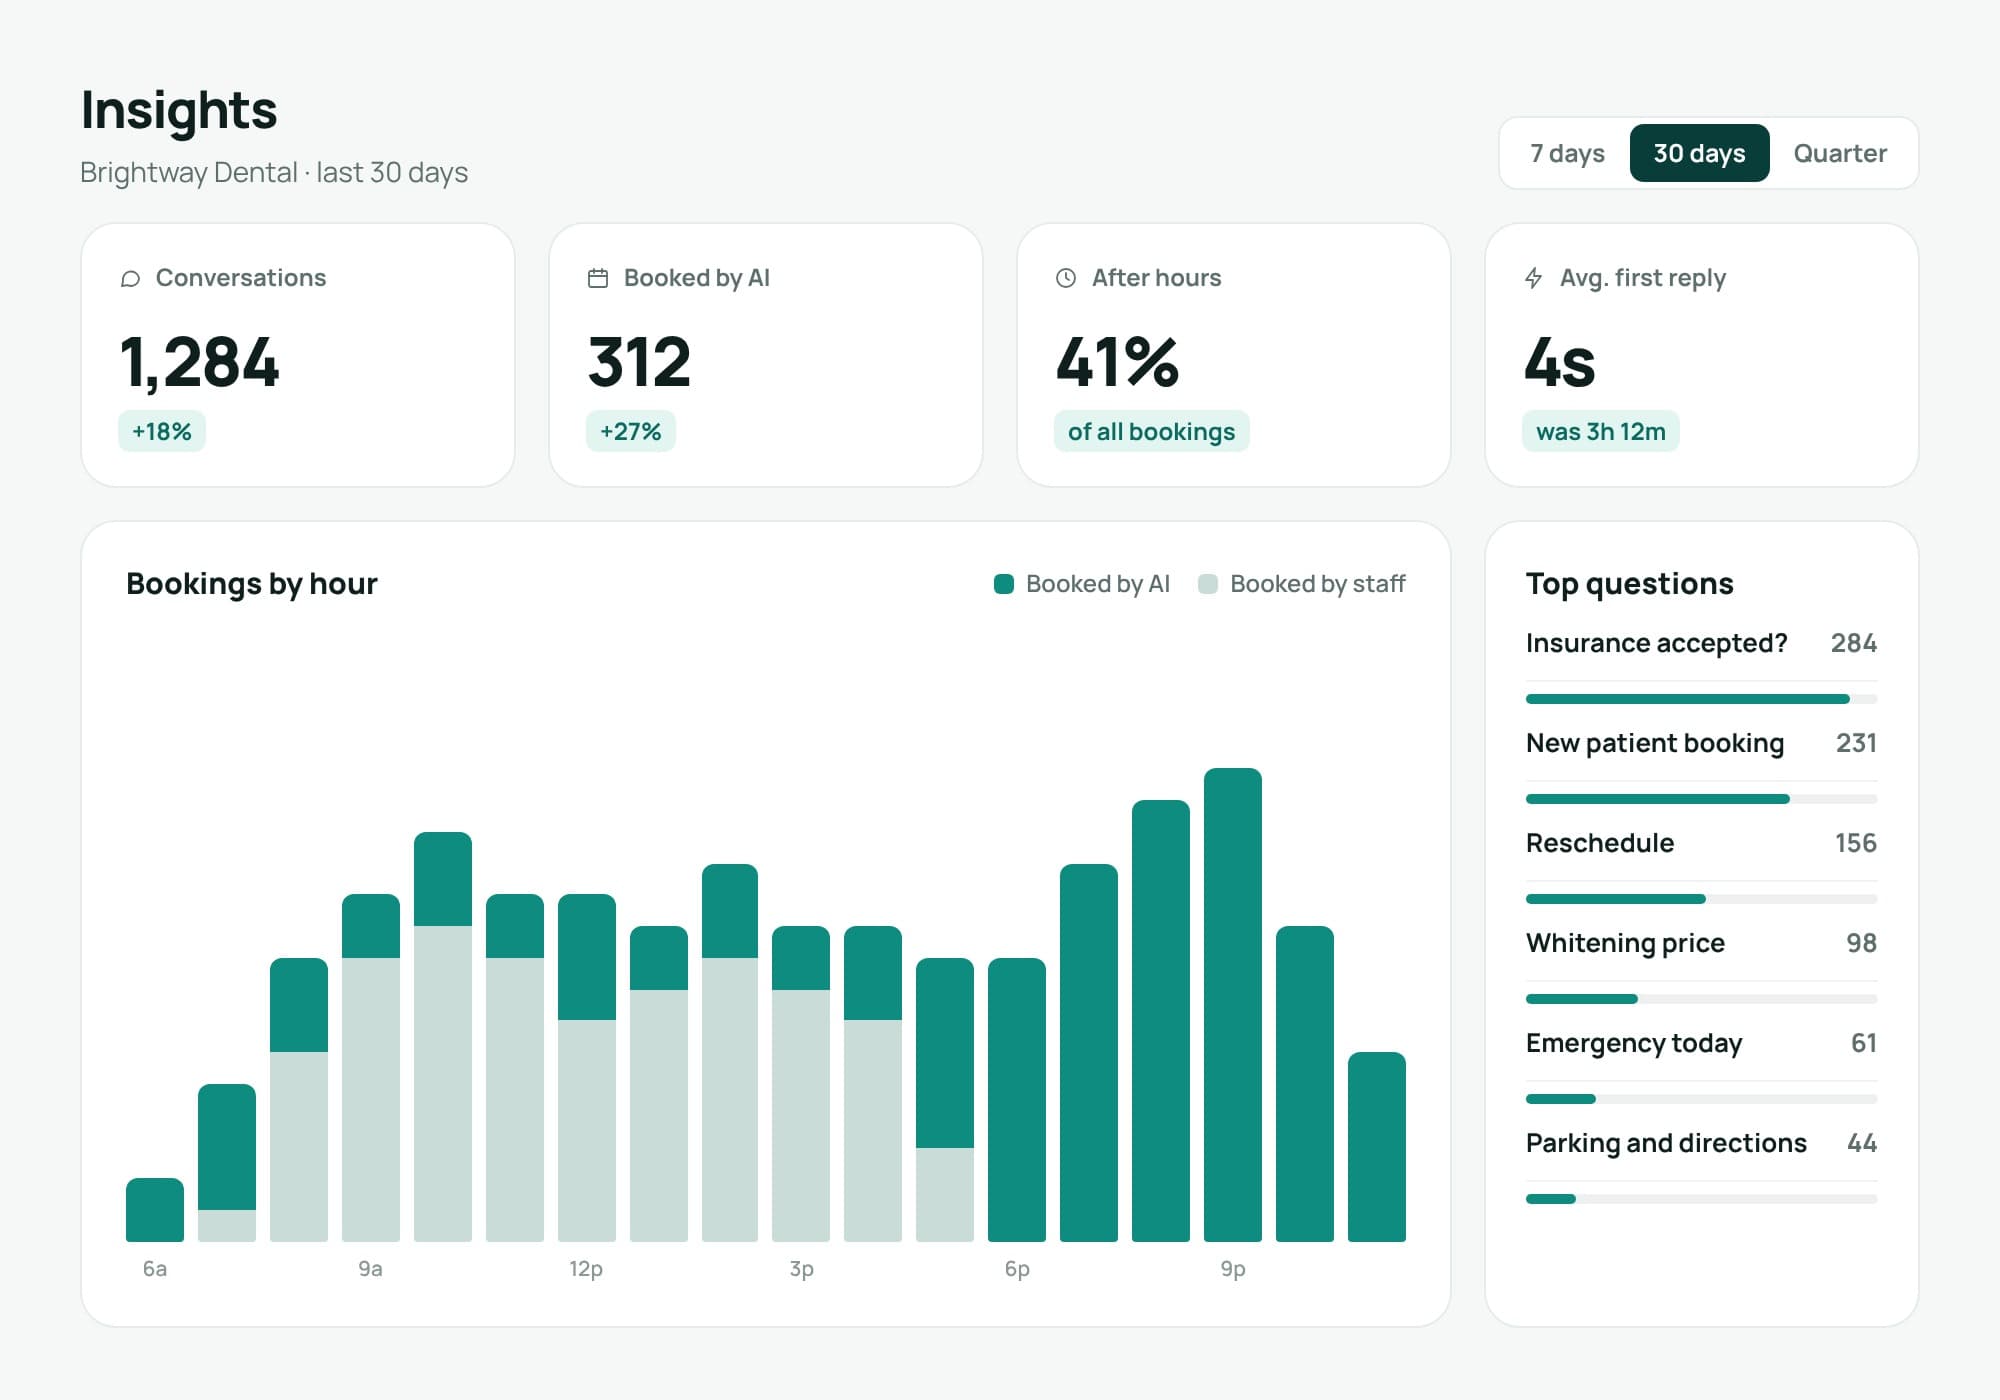Click the New patient booking progress bar
The height and width of the screenshot is (1400, 2000).
coord(1701,799)
